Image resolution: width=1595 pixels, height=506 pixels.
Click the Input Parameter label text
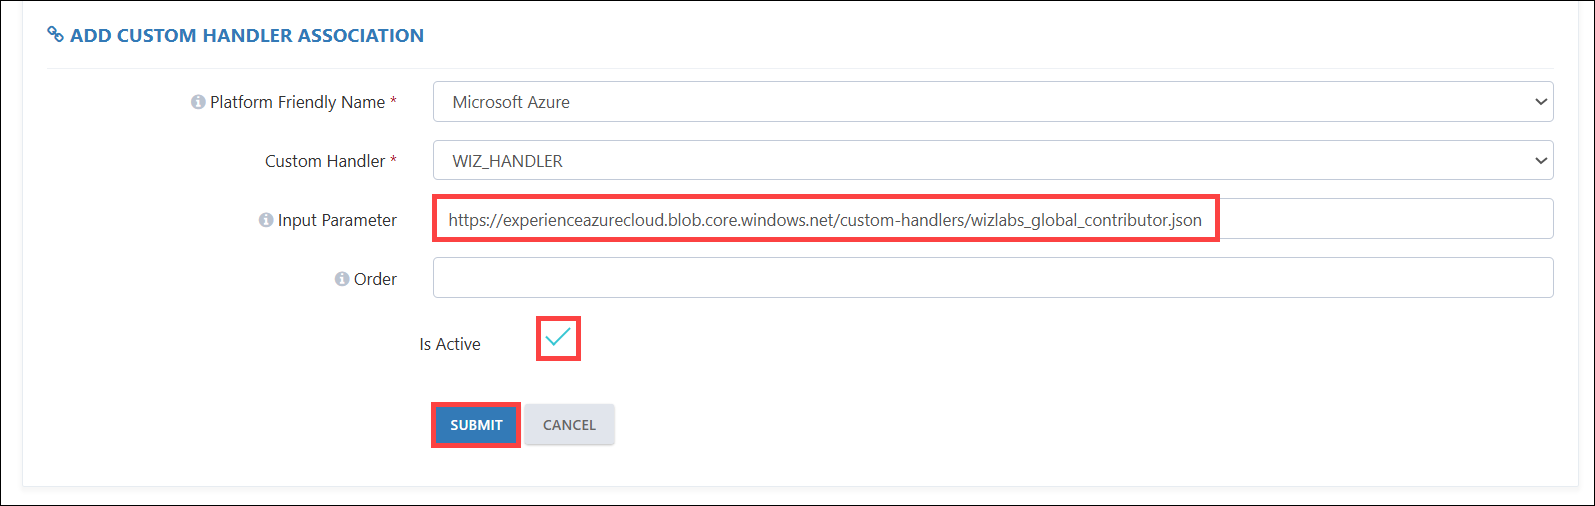(337, 220)
